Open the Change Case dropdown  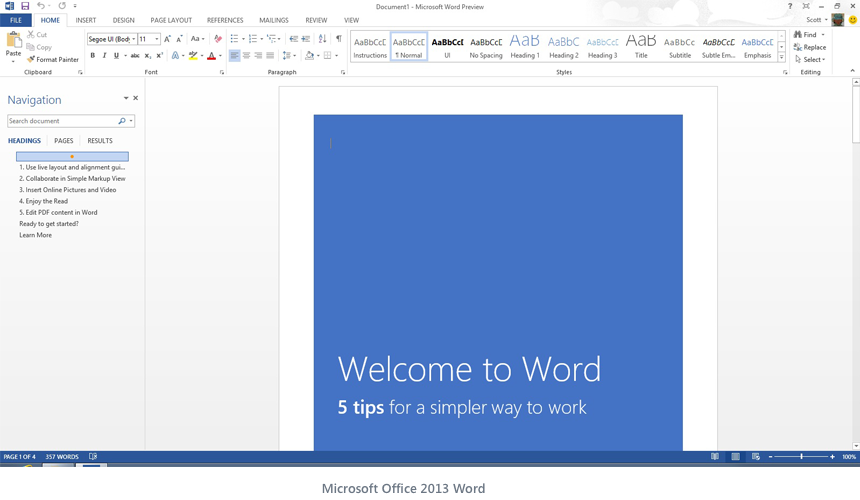197,39
